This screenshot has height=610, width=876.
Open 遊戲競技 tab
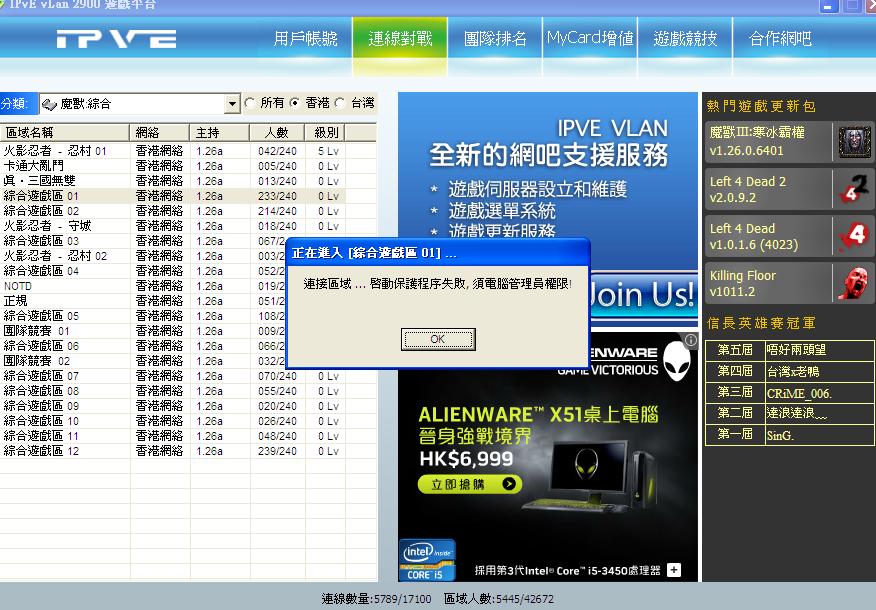pos(685,38)
